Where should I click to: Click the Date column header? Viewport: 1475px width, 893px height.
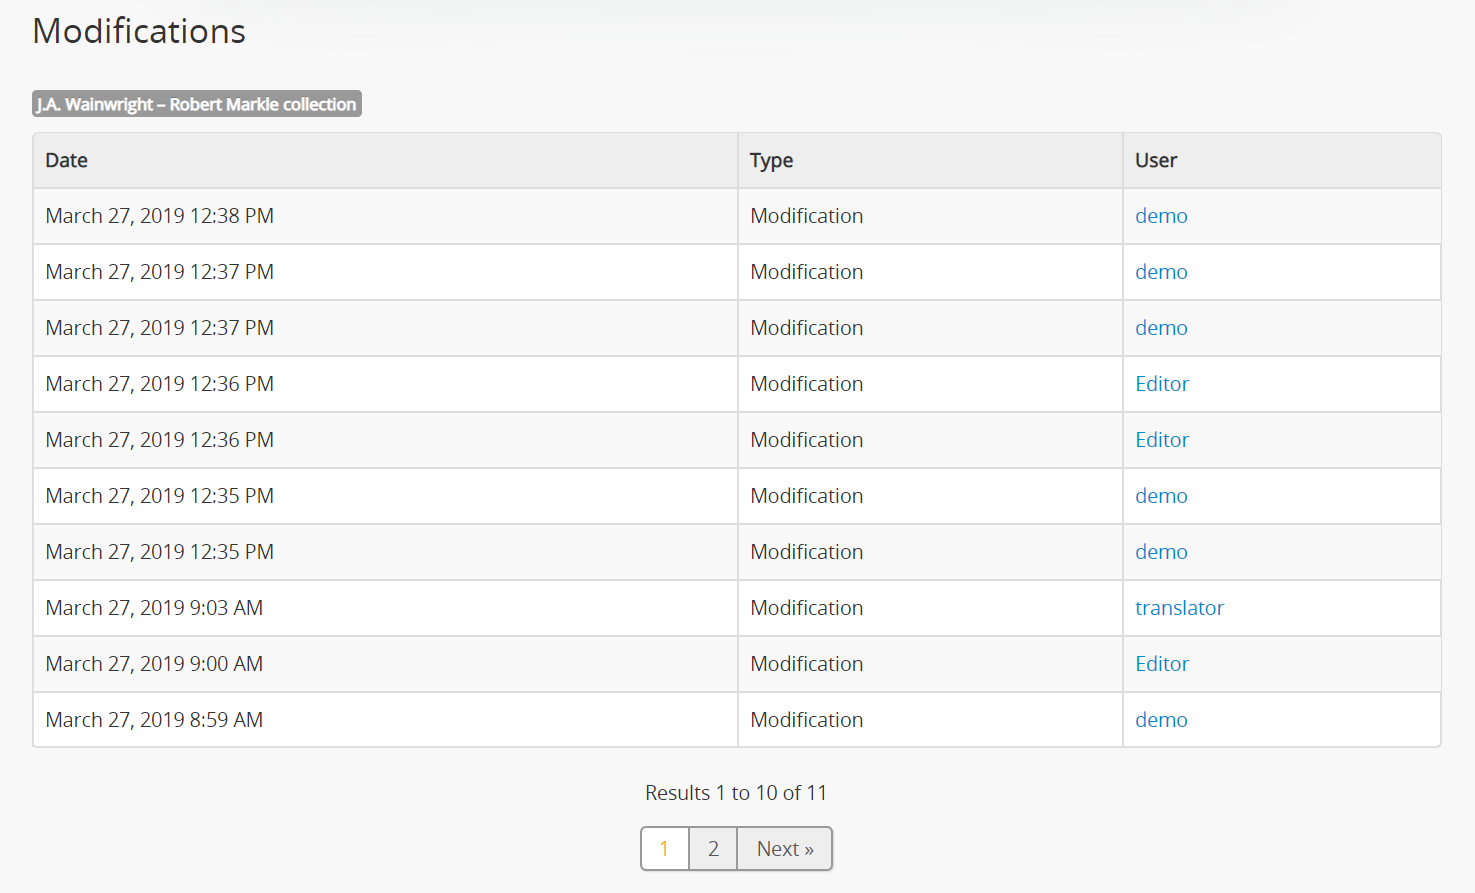tap(67, 160)
